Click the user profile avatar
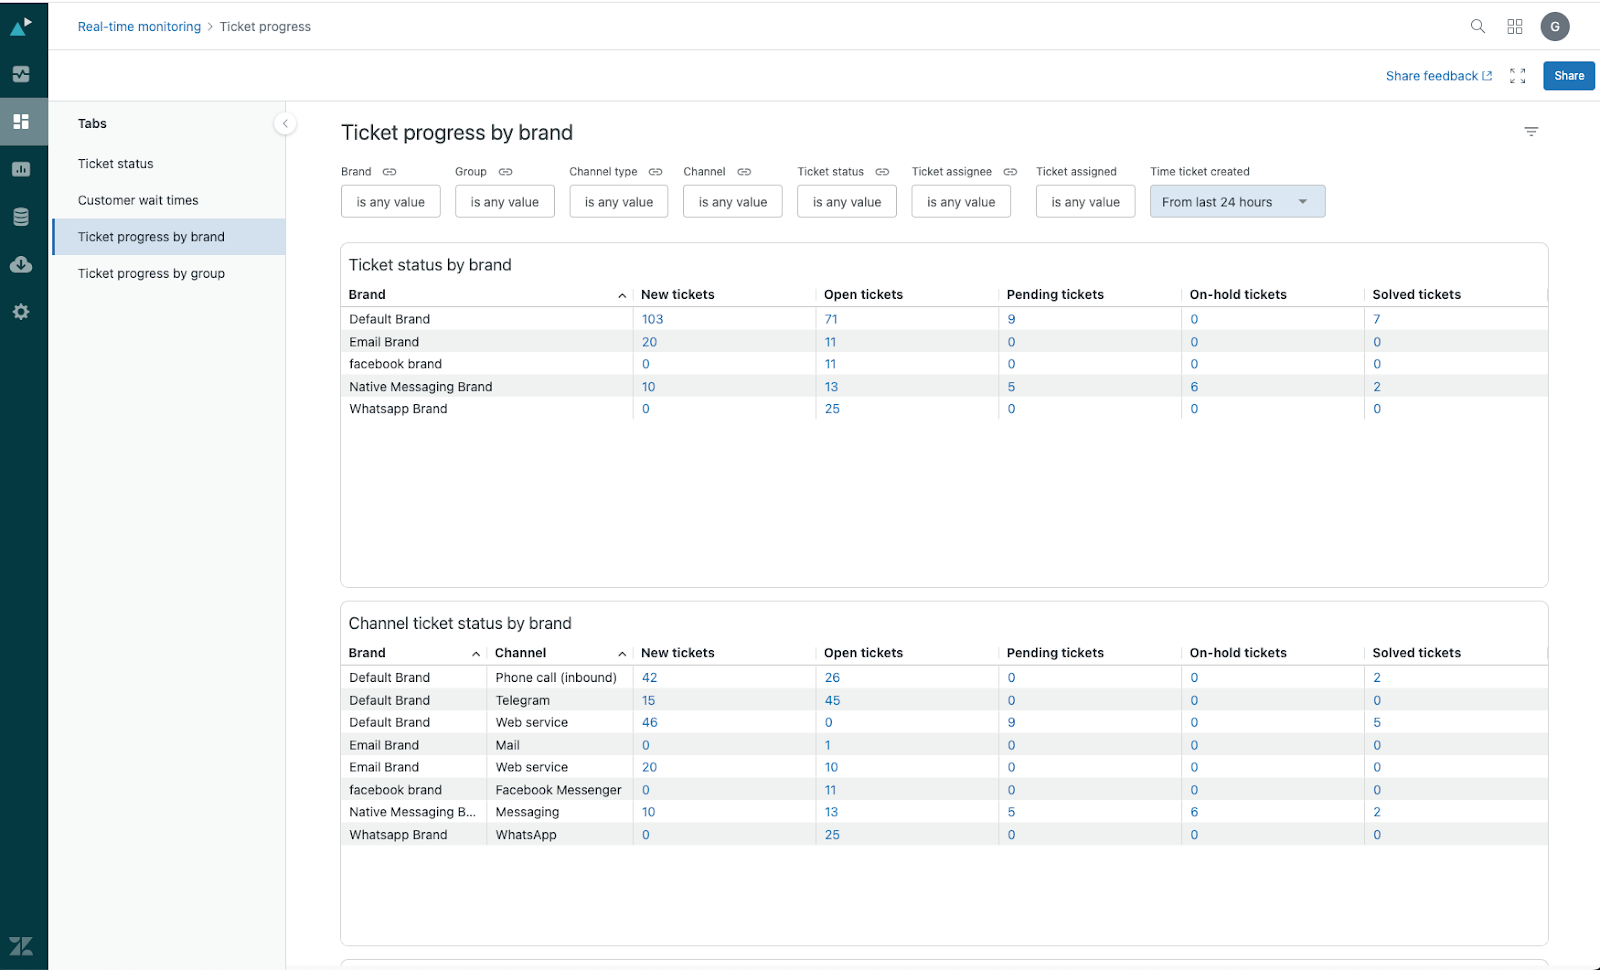1600x970 pixels. (1554, 27)
